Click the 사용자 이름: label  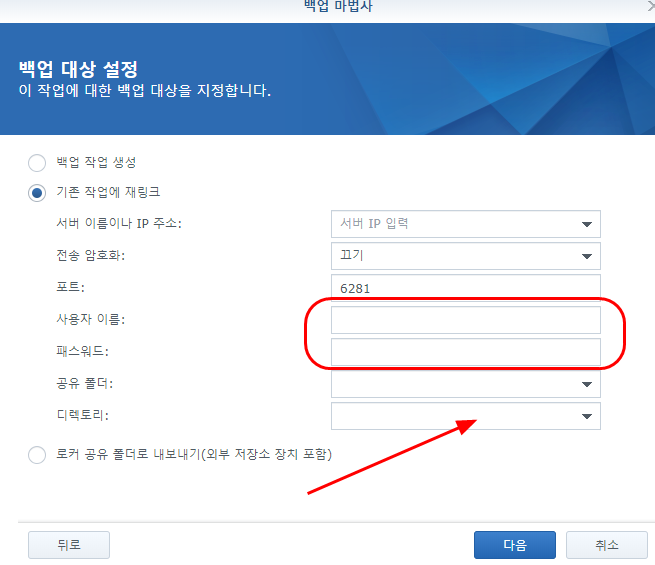91,319
